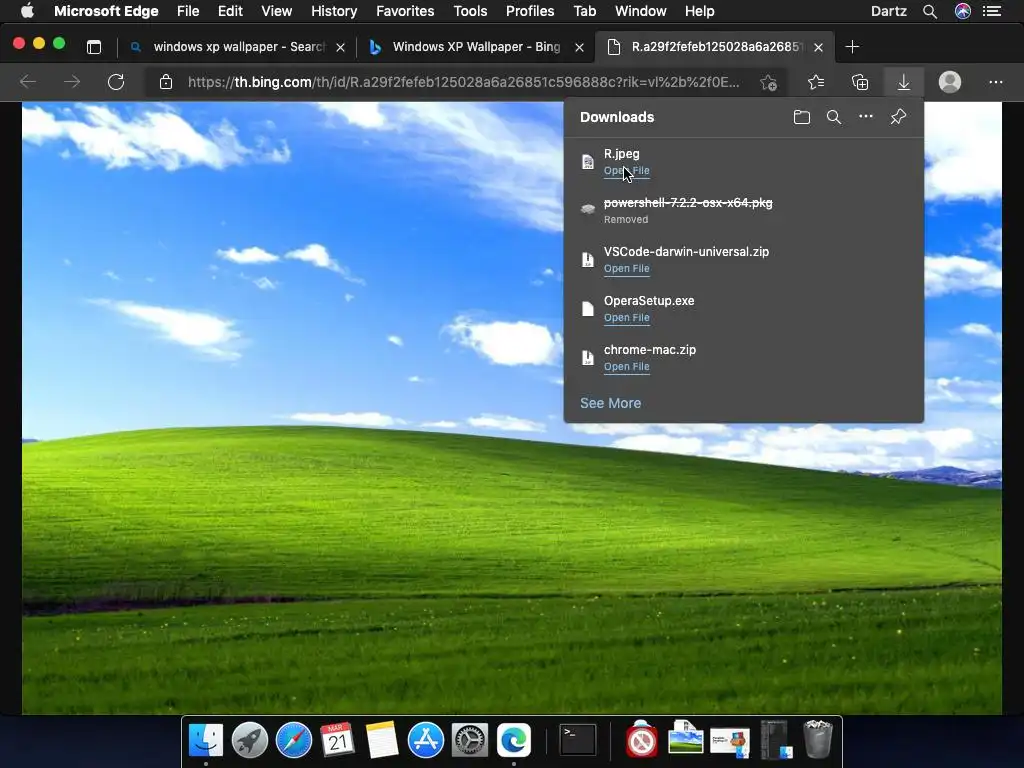
Task: Open a new tab
Action: tap(852, 47)
